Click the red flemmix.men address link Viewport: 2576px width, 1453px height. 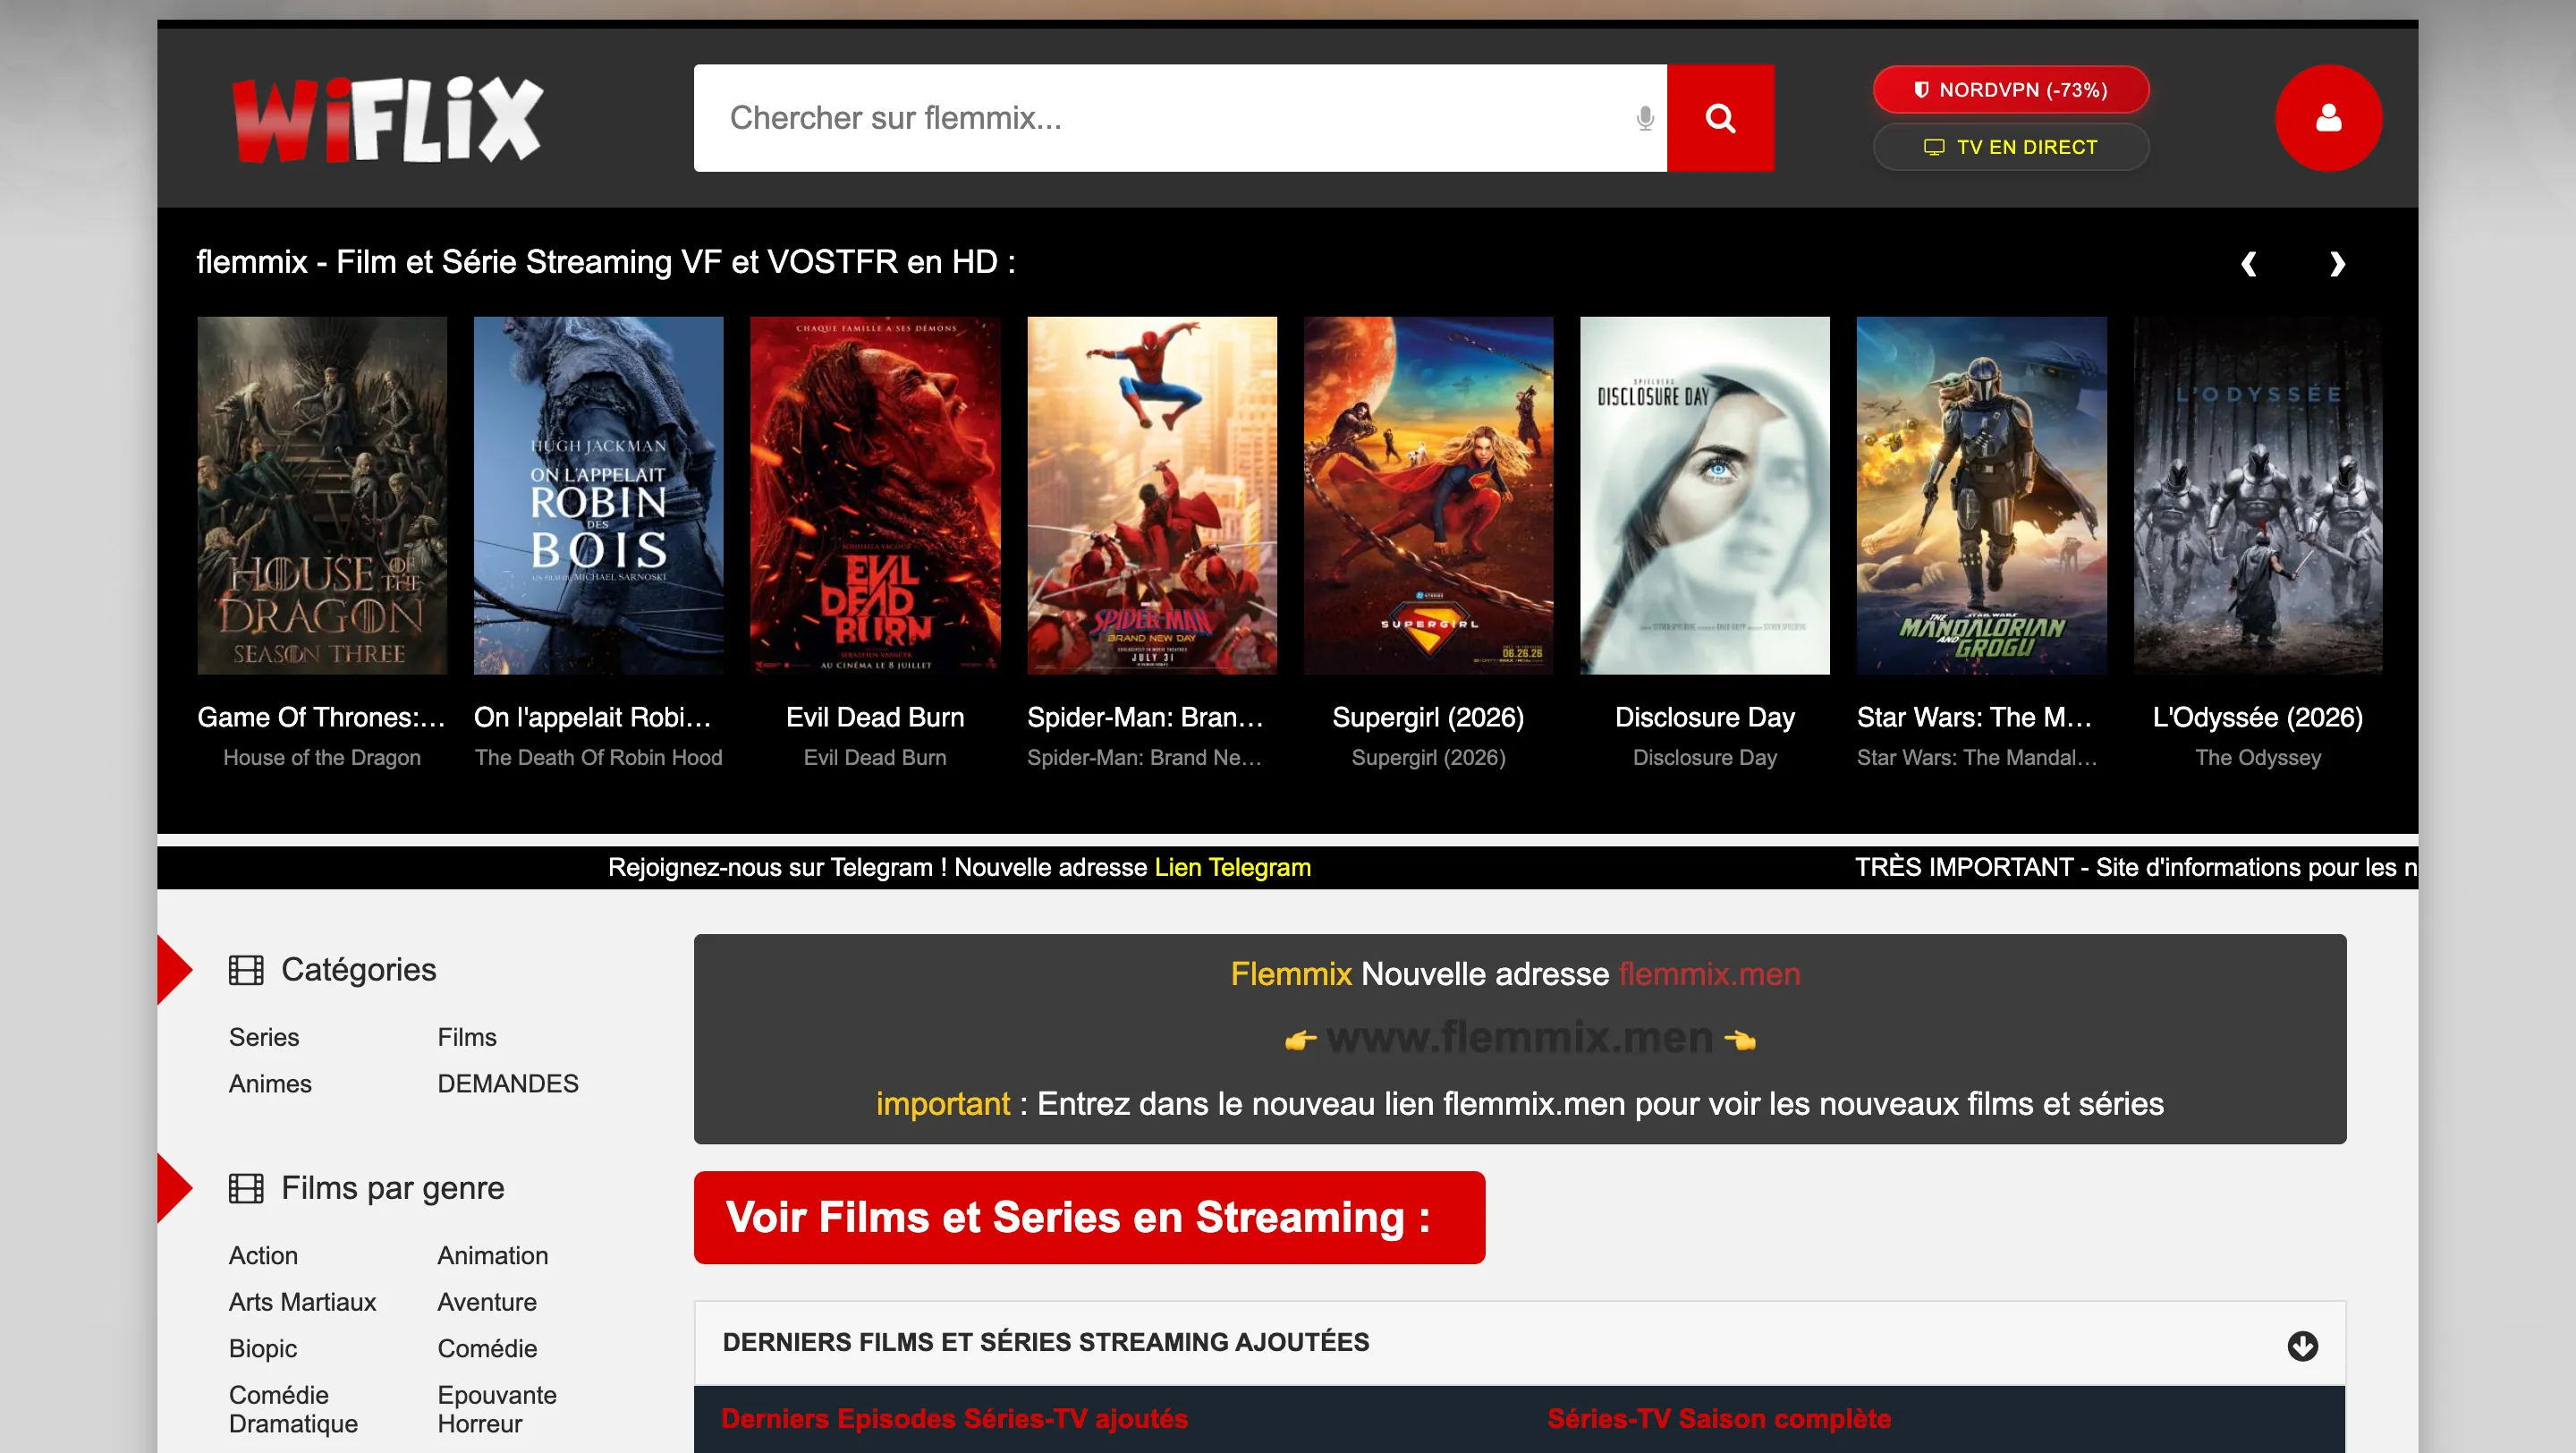(x=1709, y=974)
